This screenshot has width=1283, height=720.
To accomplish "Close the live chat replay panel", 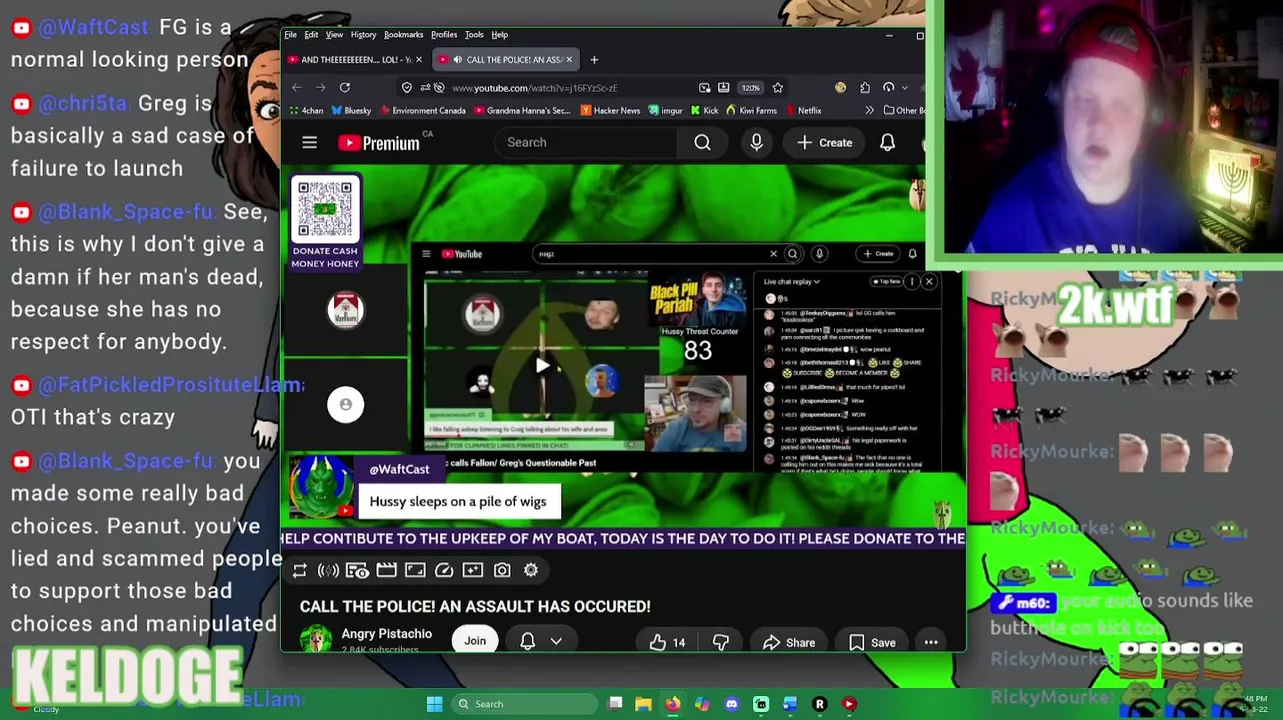I will (929, 282).
